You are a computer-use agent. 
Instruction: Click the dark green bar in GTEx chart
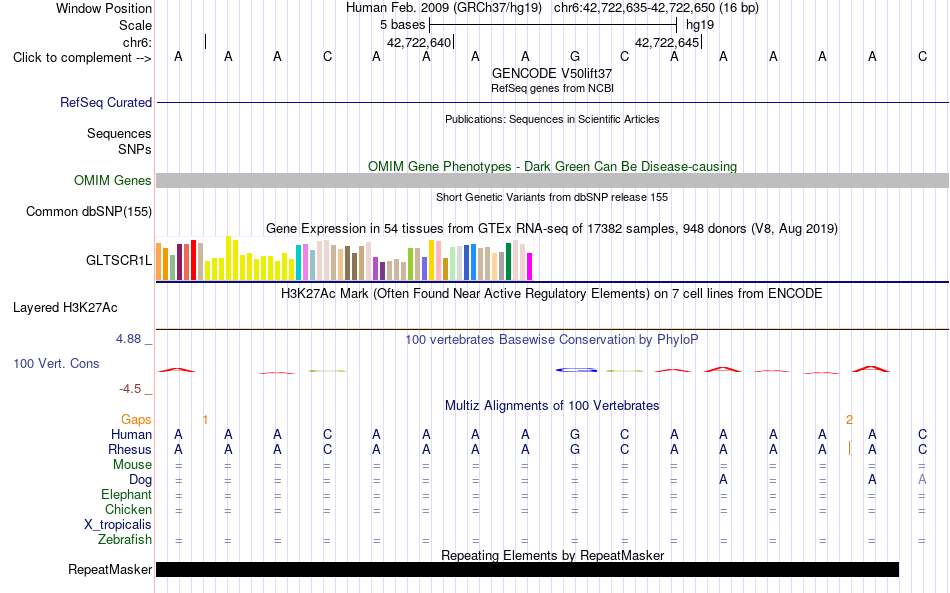[508, 262]
